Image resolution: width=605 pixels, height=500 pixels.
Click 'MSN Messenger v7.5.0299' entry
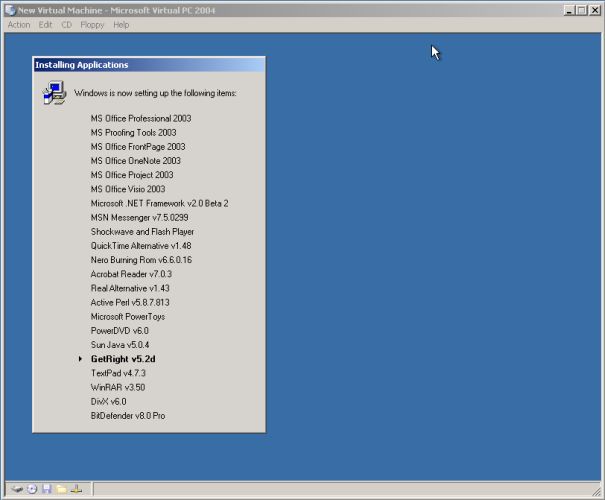(140, 218)
